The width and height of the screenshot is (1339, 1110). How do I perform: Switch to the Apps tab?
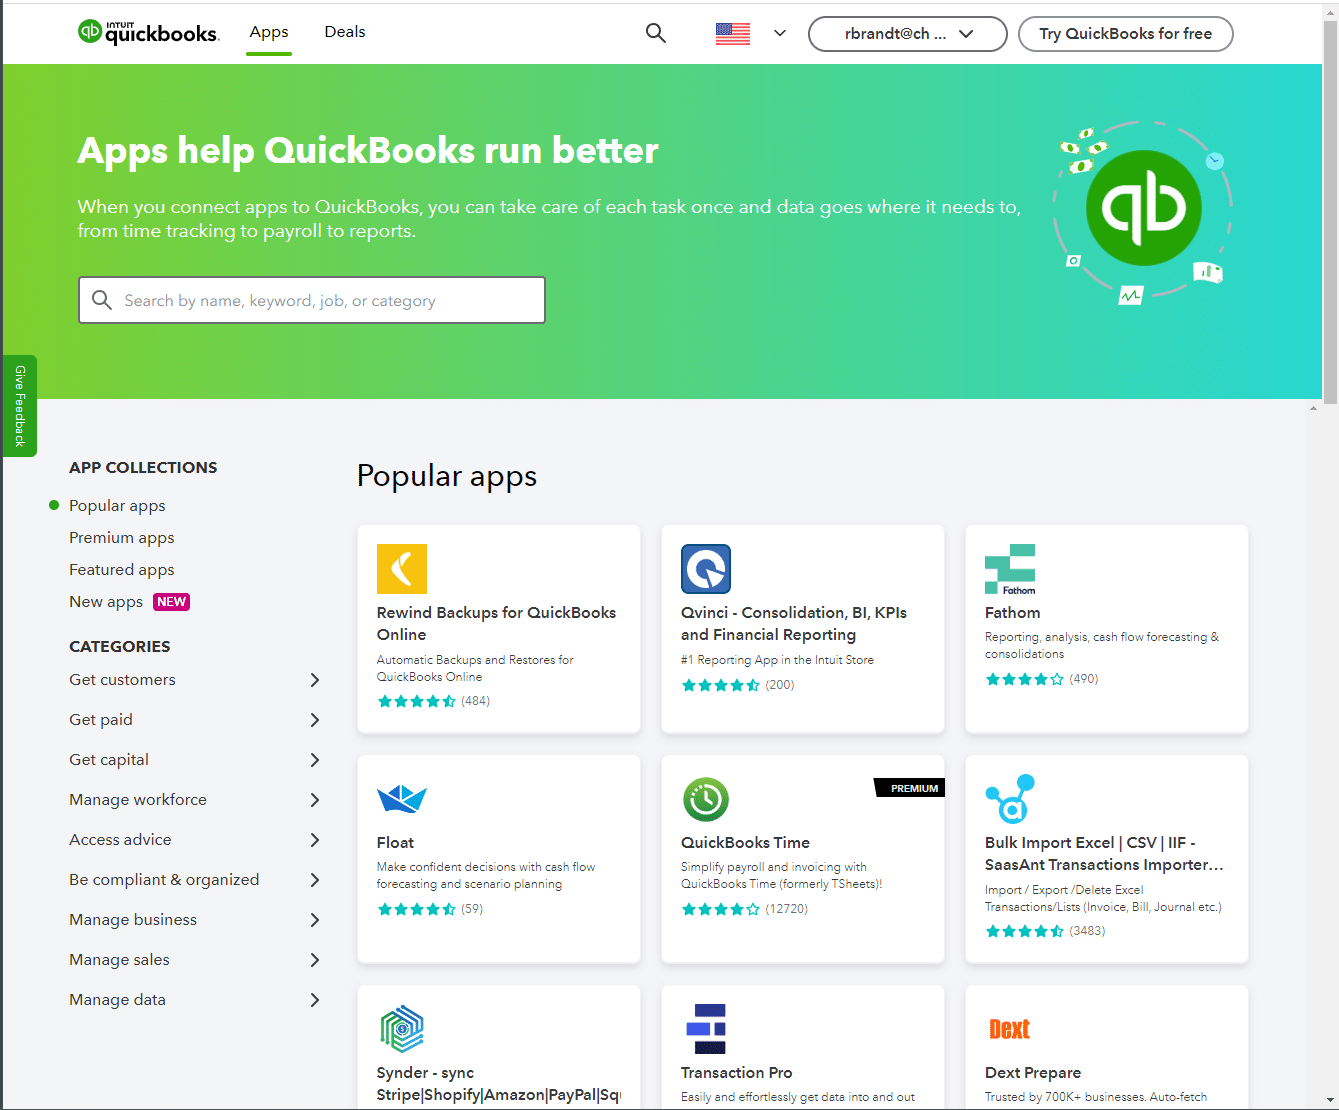(269, 32)
